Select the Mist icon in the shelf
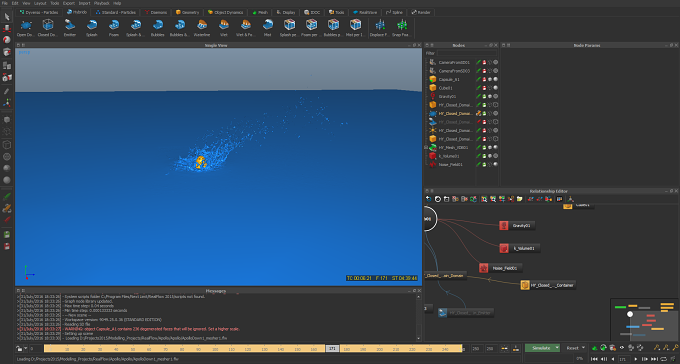This screenshot has width=680, height=364. 268,27
